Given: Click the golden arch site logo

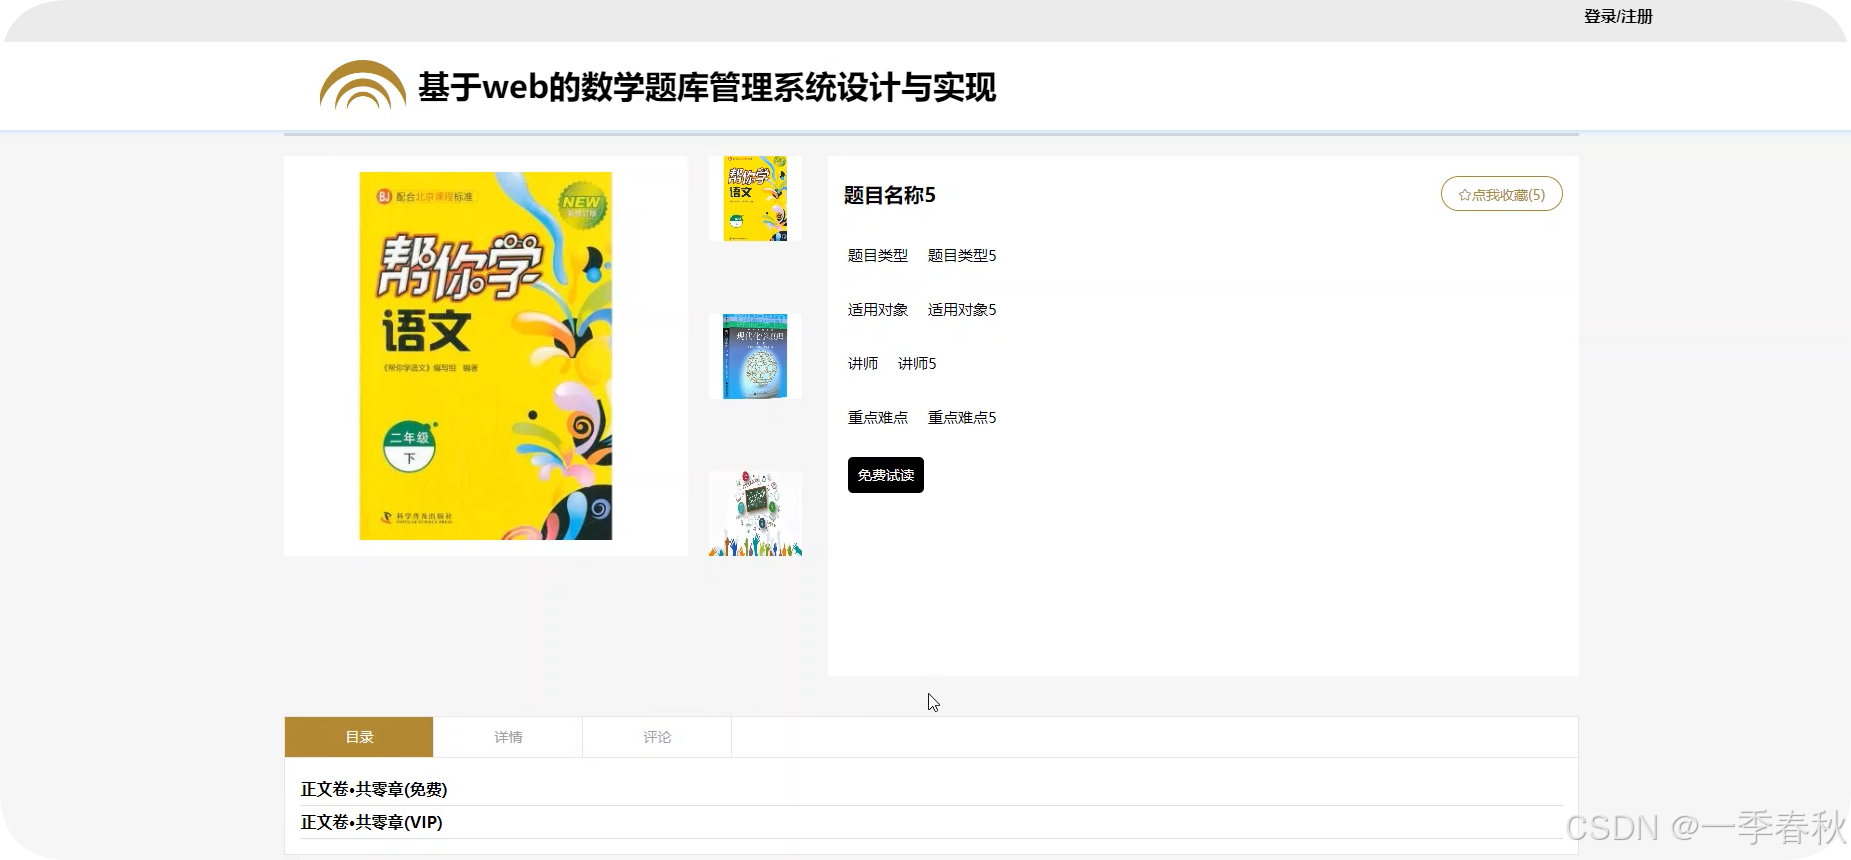Looking at the screenshot, I should 362,85.
